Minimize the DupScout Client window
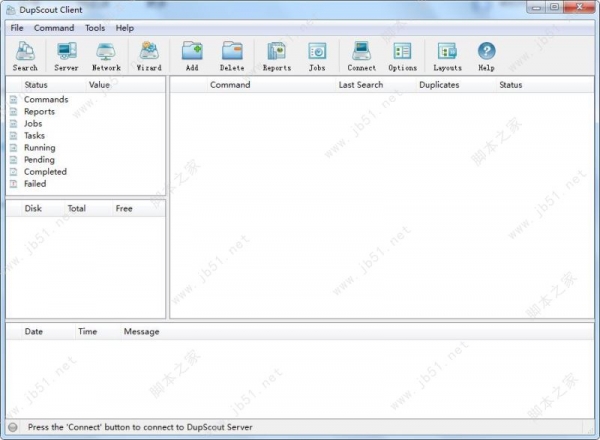Image resolution: width=600 pixels, height=440 pixels. pyautogui.click(x=536, y=8)
